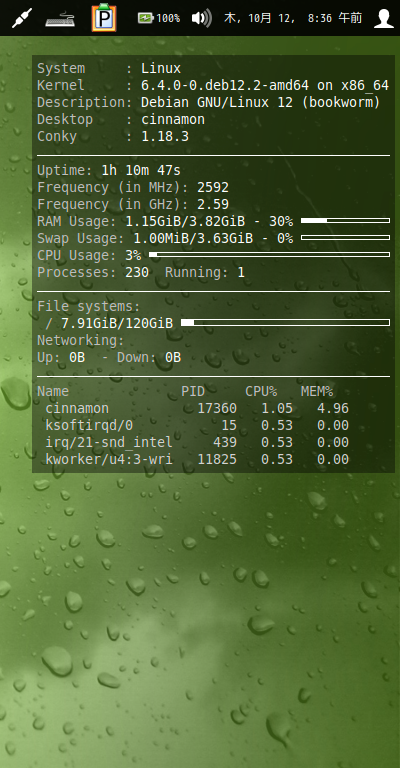Click the CPU Usage bar
The image size is (400, 768).
269,254
